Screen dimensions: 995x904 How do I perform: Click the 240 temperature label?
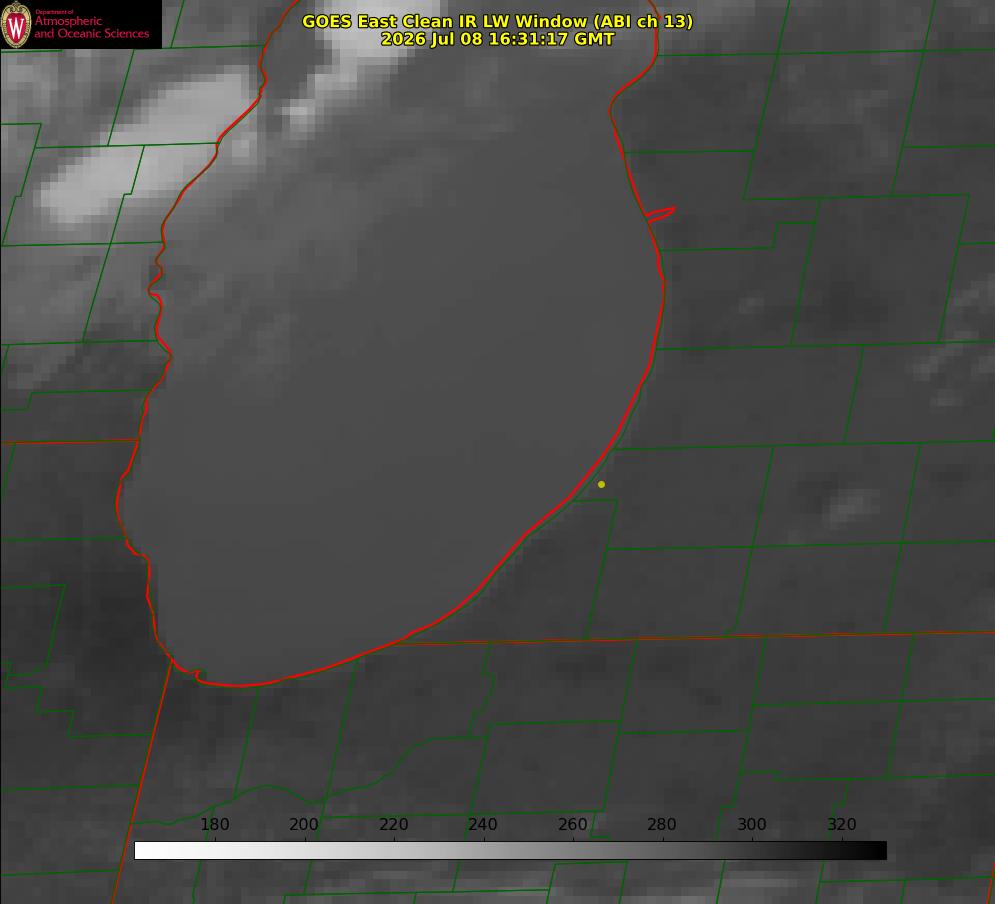pyautogui.click(x=483, y=824)
